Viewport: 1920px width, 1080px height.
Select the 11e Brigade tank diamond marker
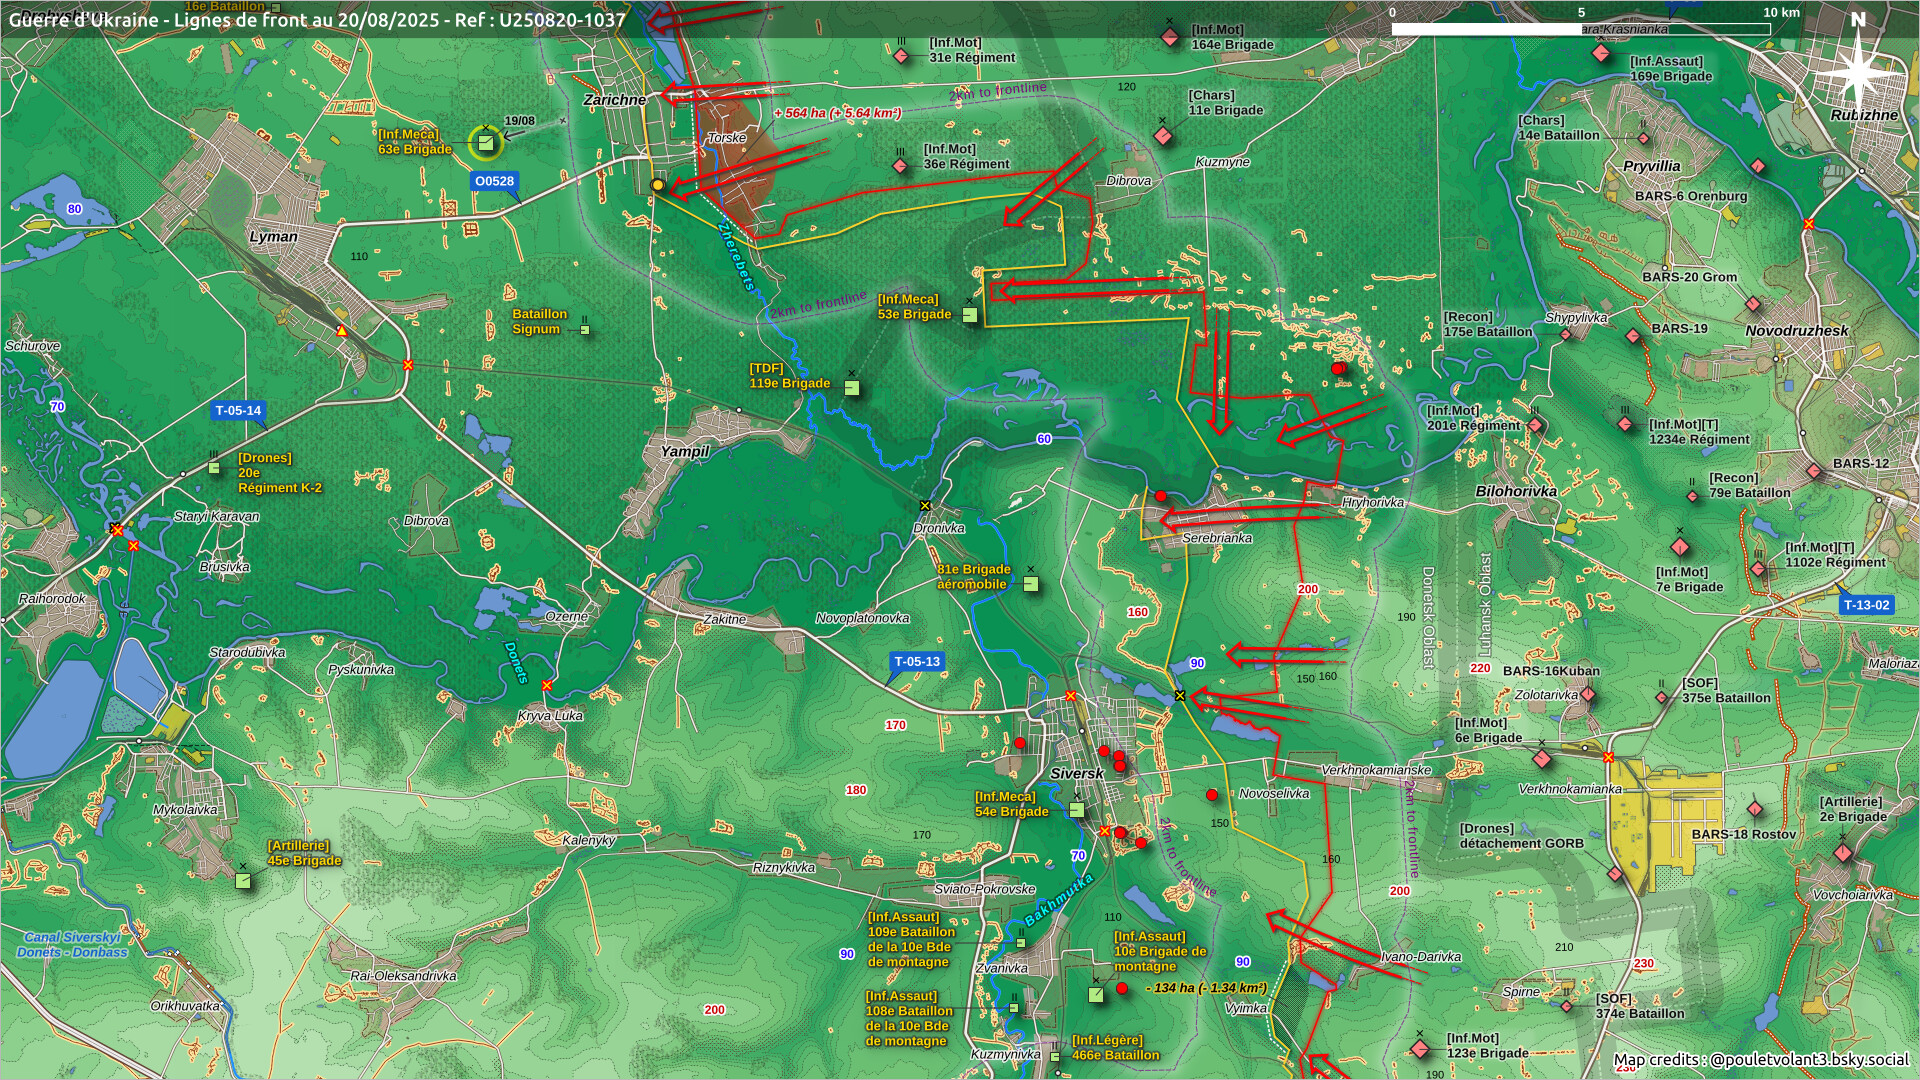(1162, 135)
